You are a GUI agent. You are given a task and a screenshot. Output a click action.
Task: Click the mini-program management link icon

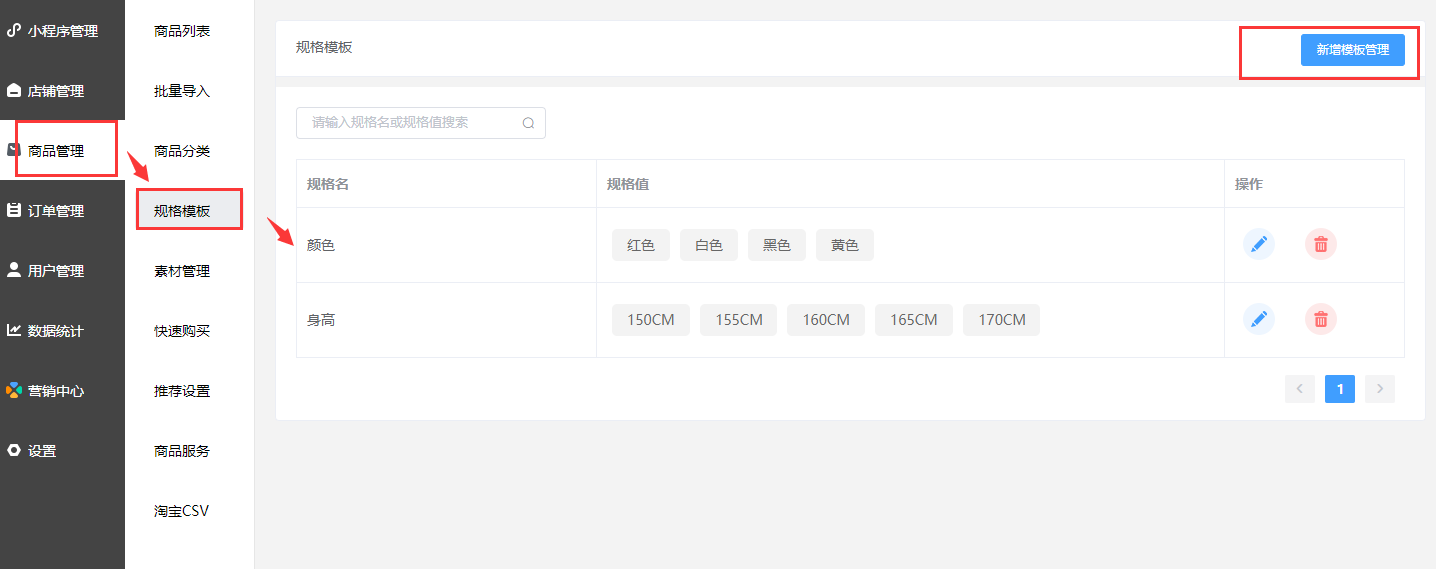coord(14,30)
